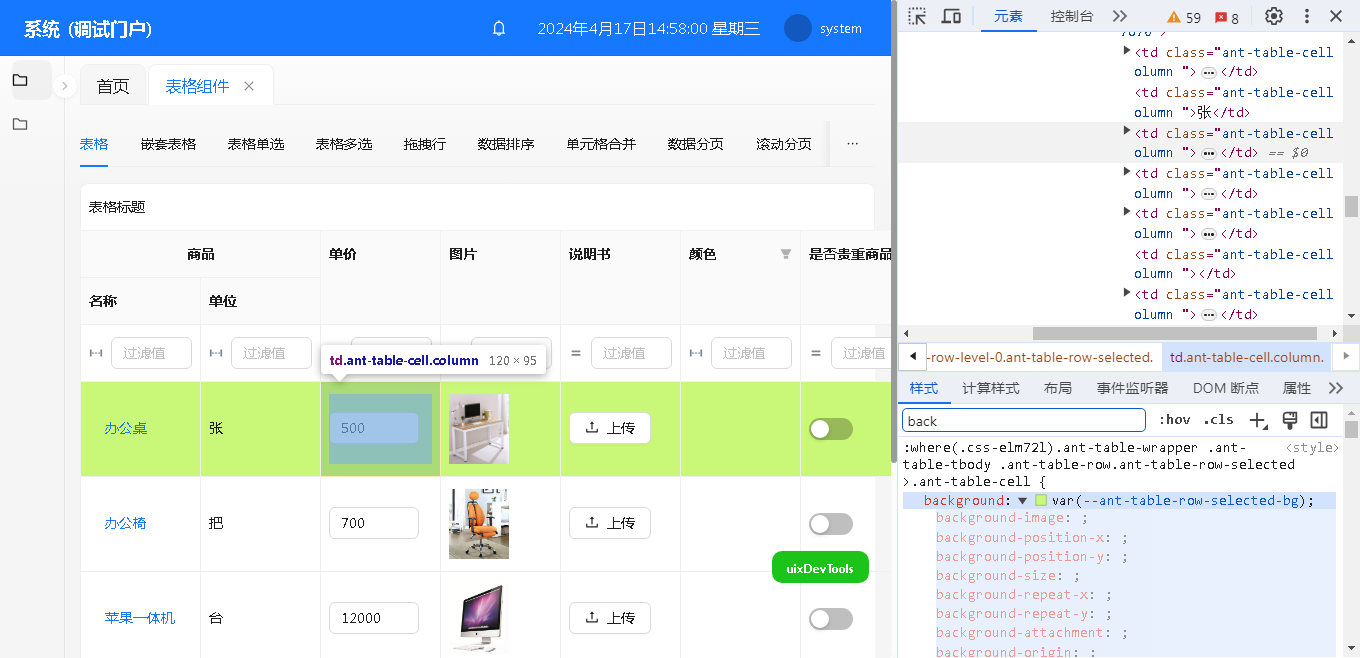Click the styles filter box containing back
This screenshot has height=658, width=1360.
(1024, 421)
